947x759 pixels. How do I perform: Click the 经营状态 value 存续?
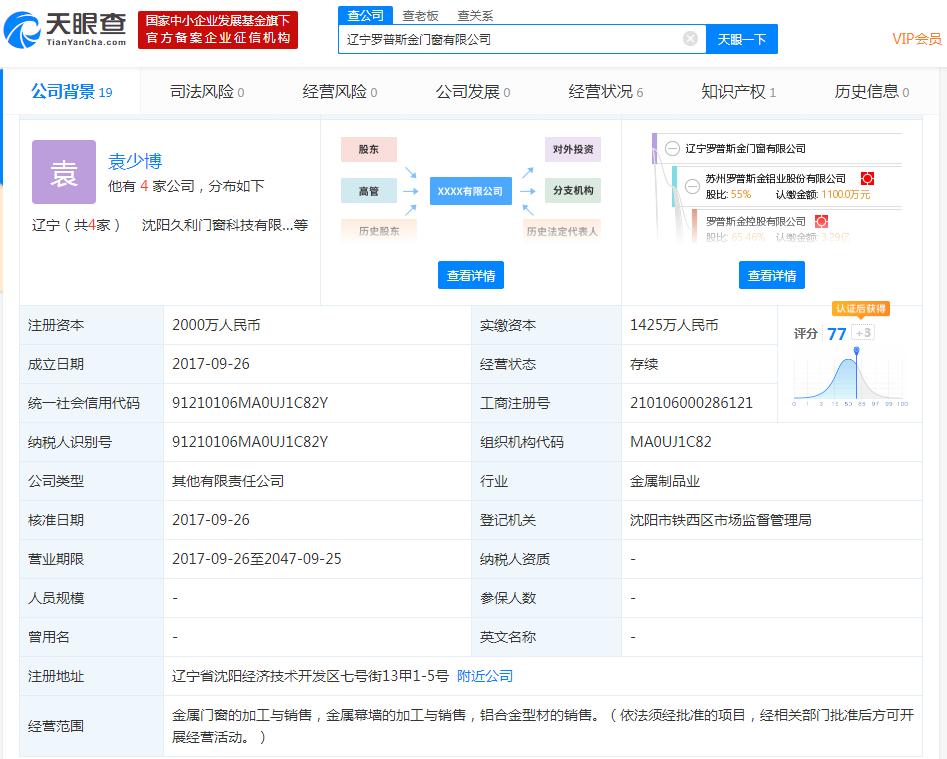[x=644, y=364]
